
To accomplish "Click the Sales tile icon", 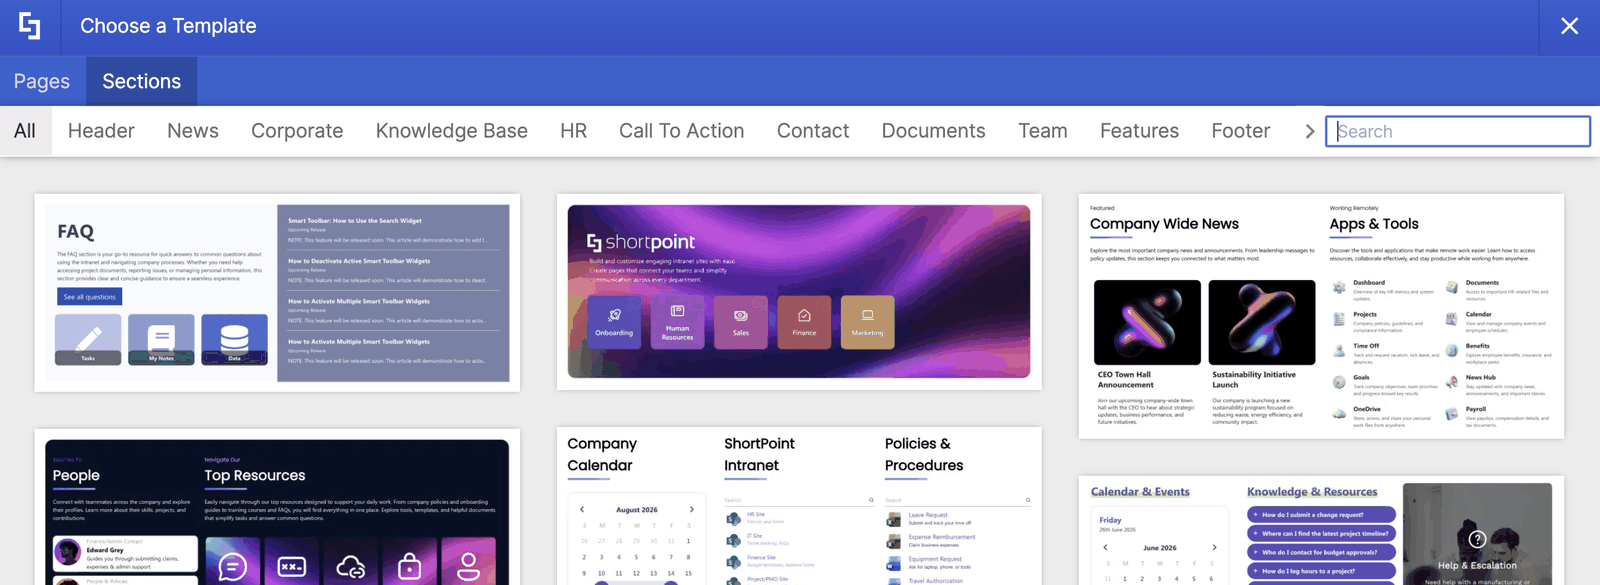I will 741,322.
